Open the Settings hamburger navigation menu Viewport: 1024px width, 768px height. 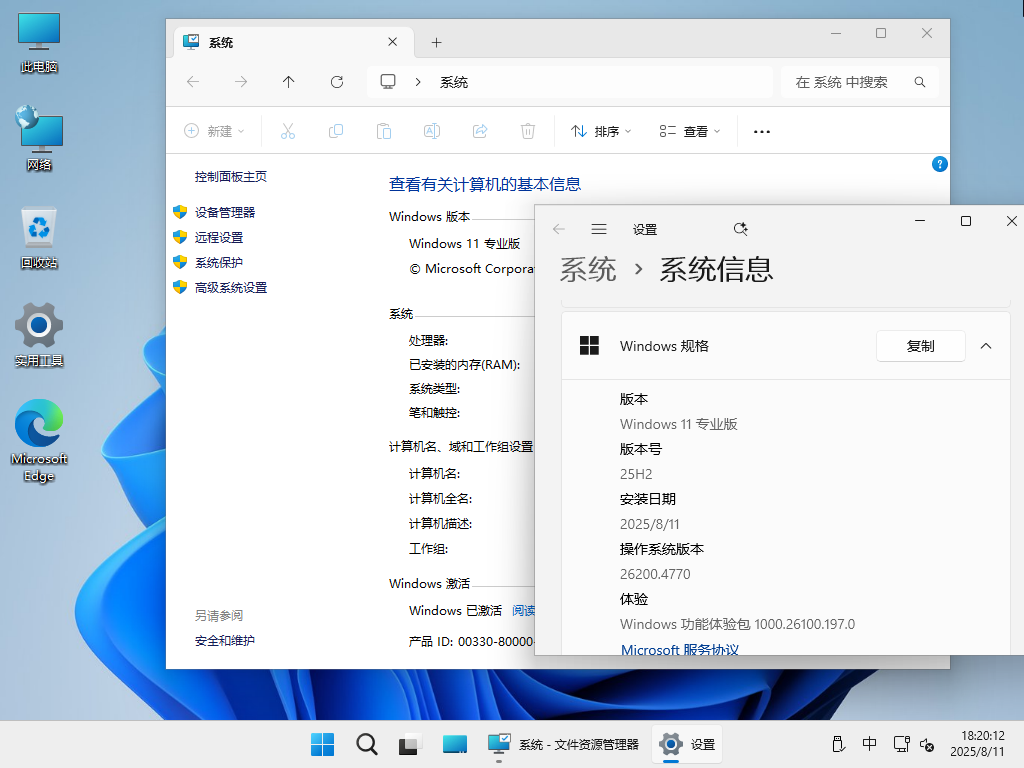pyautogui.click(x=599, y=229)
